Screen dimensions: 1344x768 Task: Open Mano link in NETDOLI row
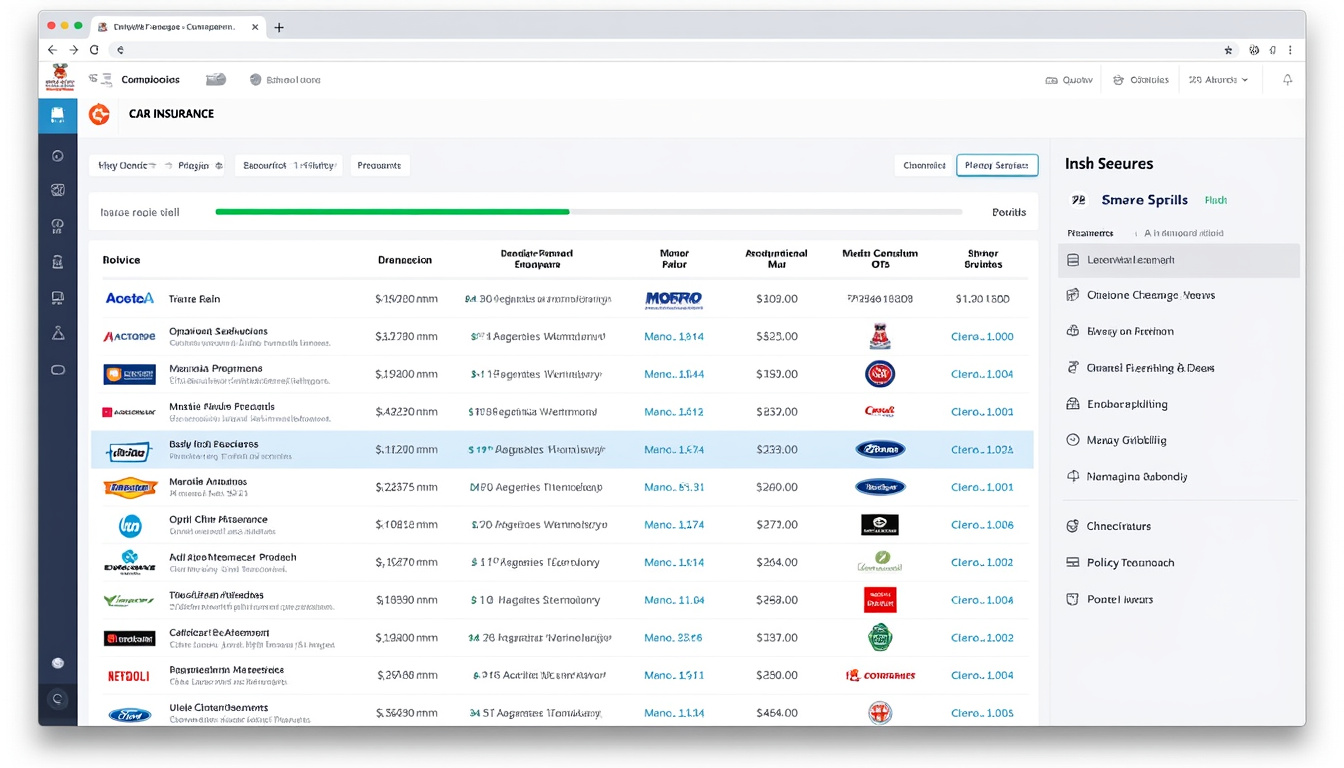674,676
